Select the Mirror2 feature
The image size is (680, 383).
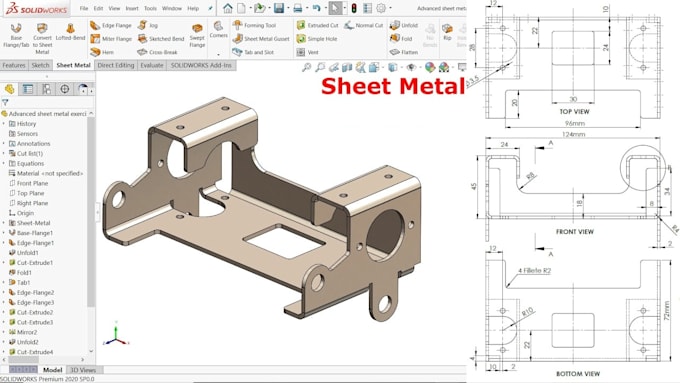pyautogui.click(x=23, y=332)
